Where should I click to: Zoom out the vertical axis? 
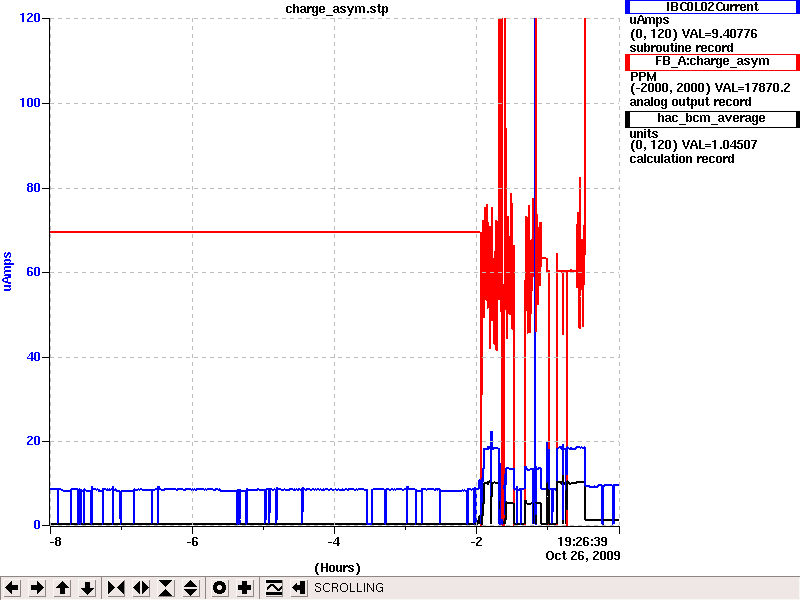click(x=191, y=588)
